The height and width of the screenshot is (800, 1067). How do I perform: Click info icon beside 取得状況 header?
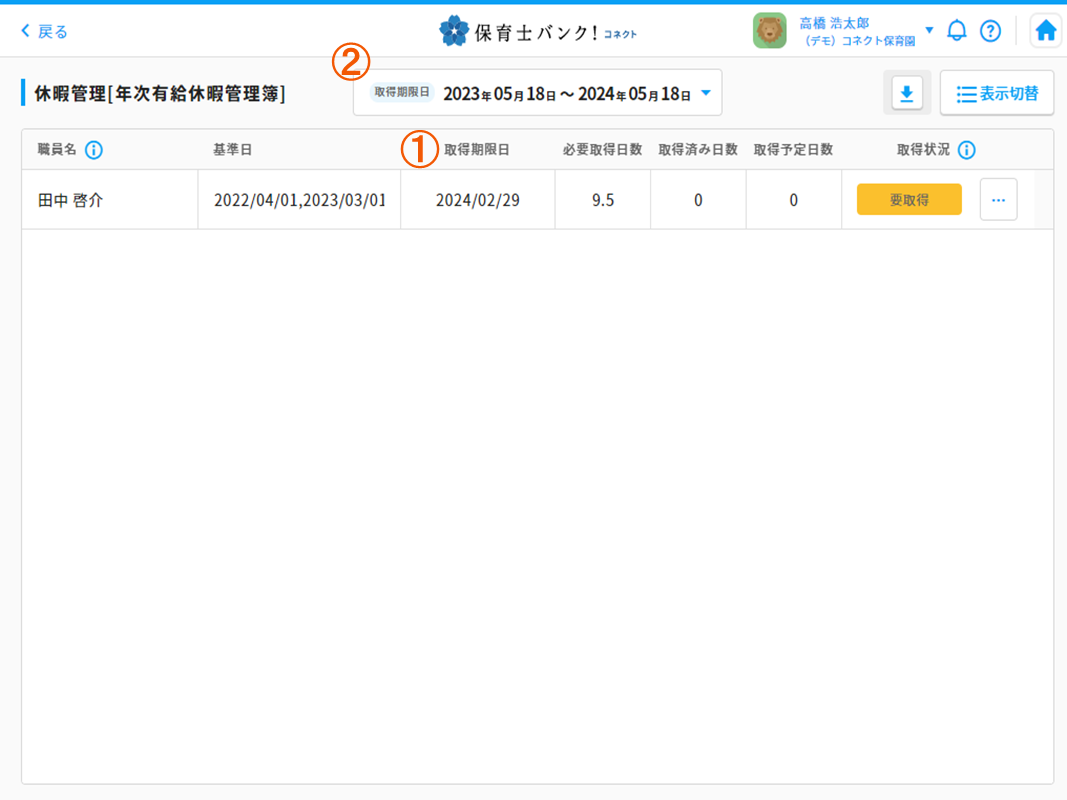[966, 150]
